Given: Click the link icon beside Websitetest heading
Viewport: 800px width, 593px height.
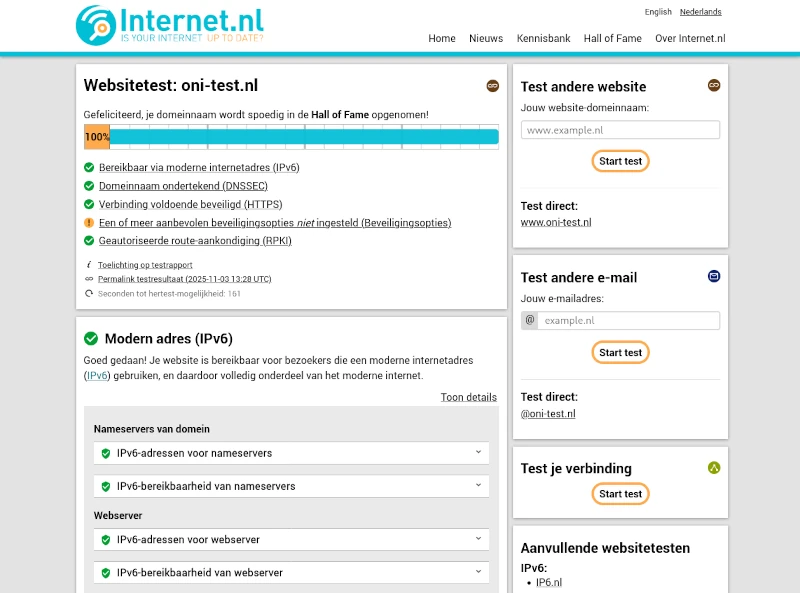Looking at the screenshot, I should pos(492,86).
